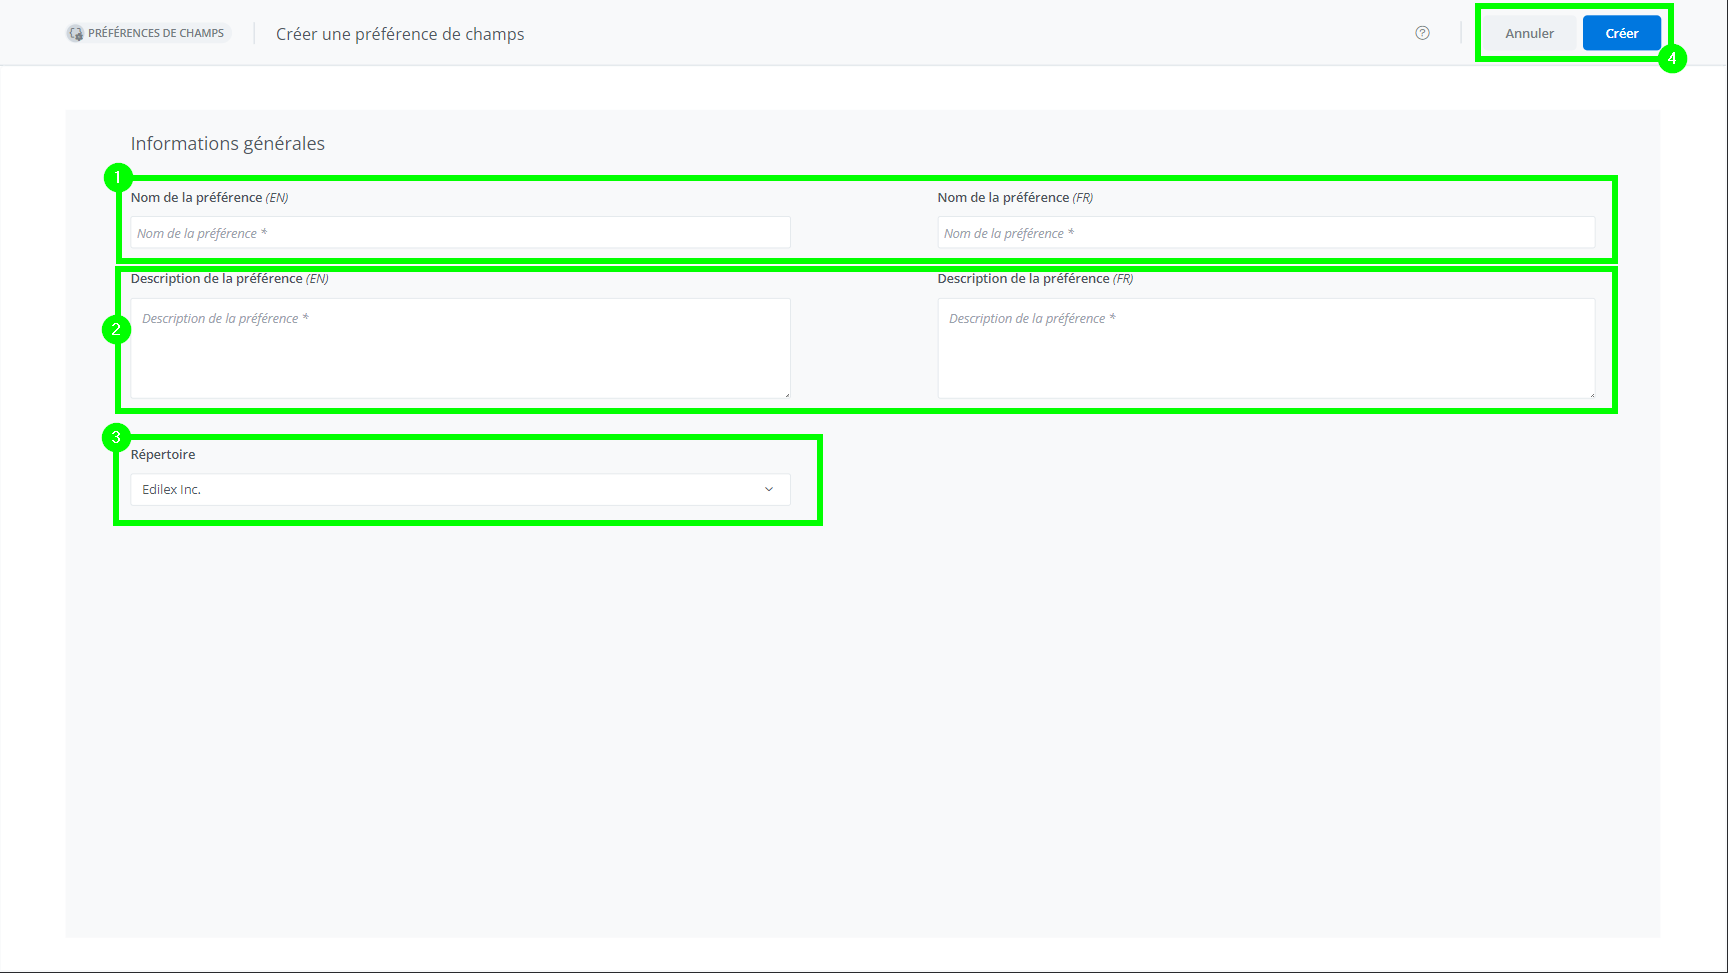Viewport: 1728px width, 973px height.
Task: Expand the Répertoire dropdown showing Edilex Inc.
Action: click(x=460, y=490)
